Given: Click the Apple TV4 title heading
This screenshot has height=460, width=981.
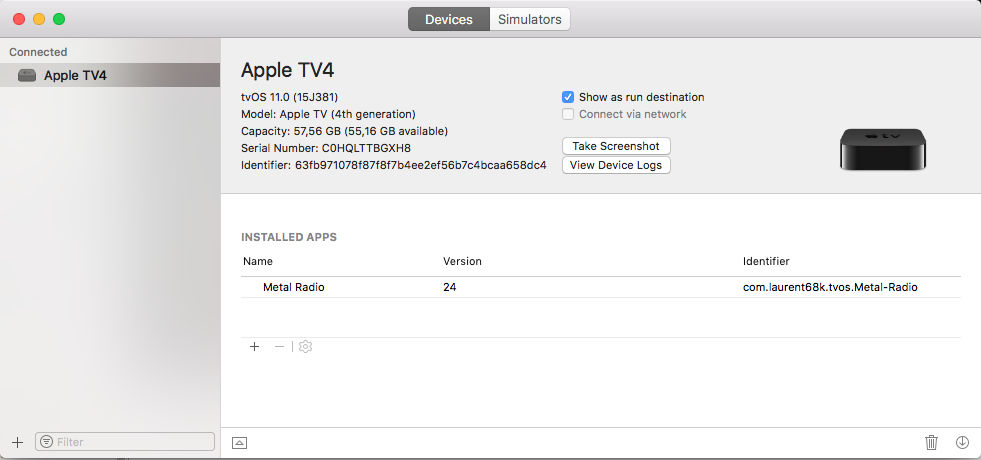Looking at the screenshot, I should click(x=288, y=70).
